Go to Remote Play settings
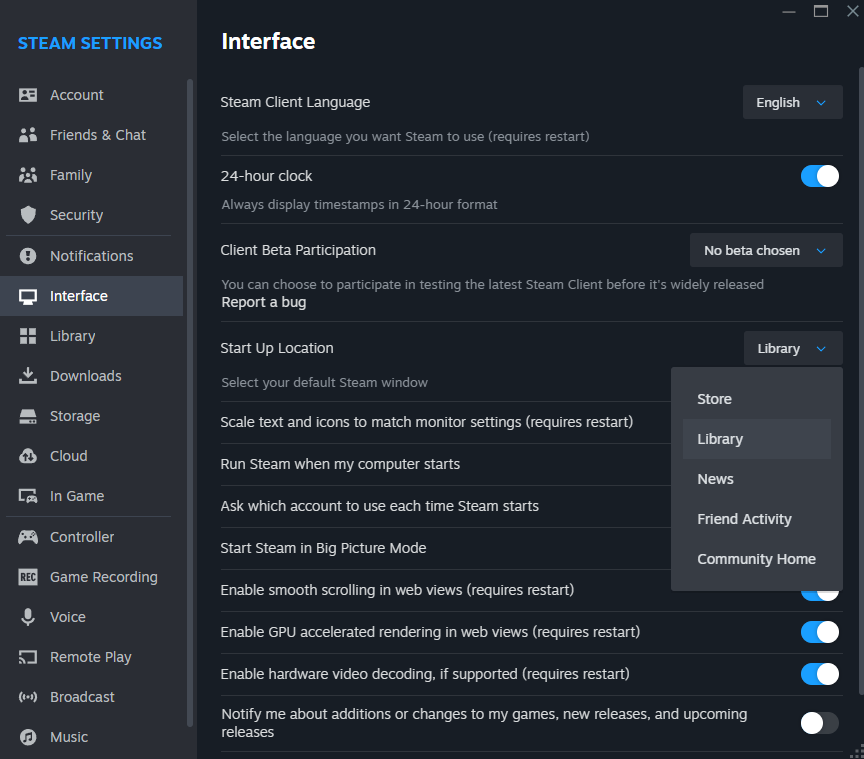Image resolution: width=864 pixels, height=759 pixels. 90,657
